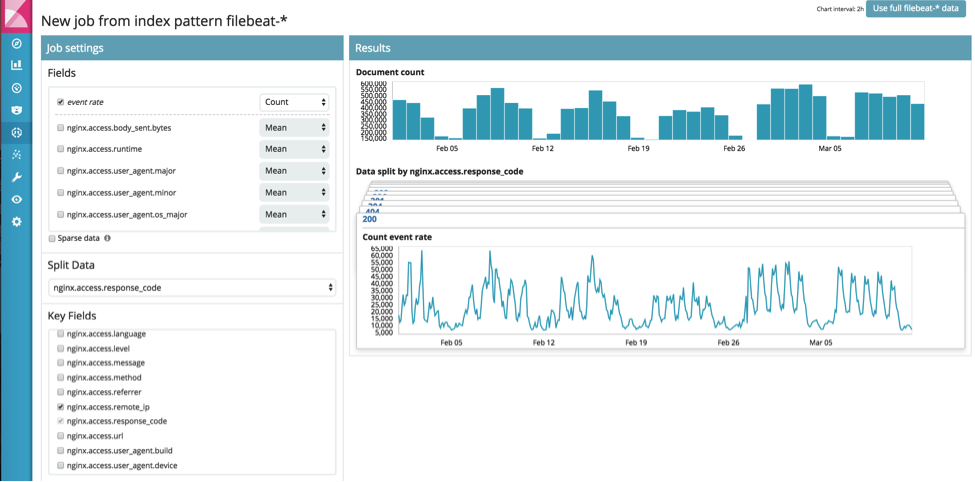Viewport: 975px width, 482px height.
Task: Open Management via the gear icon
Action: tap(17, 221)
